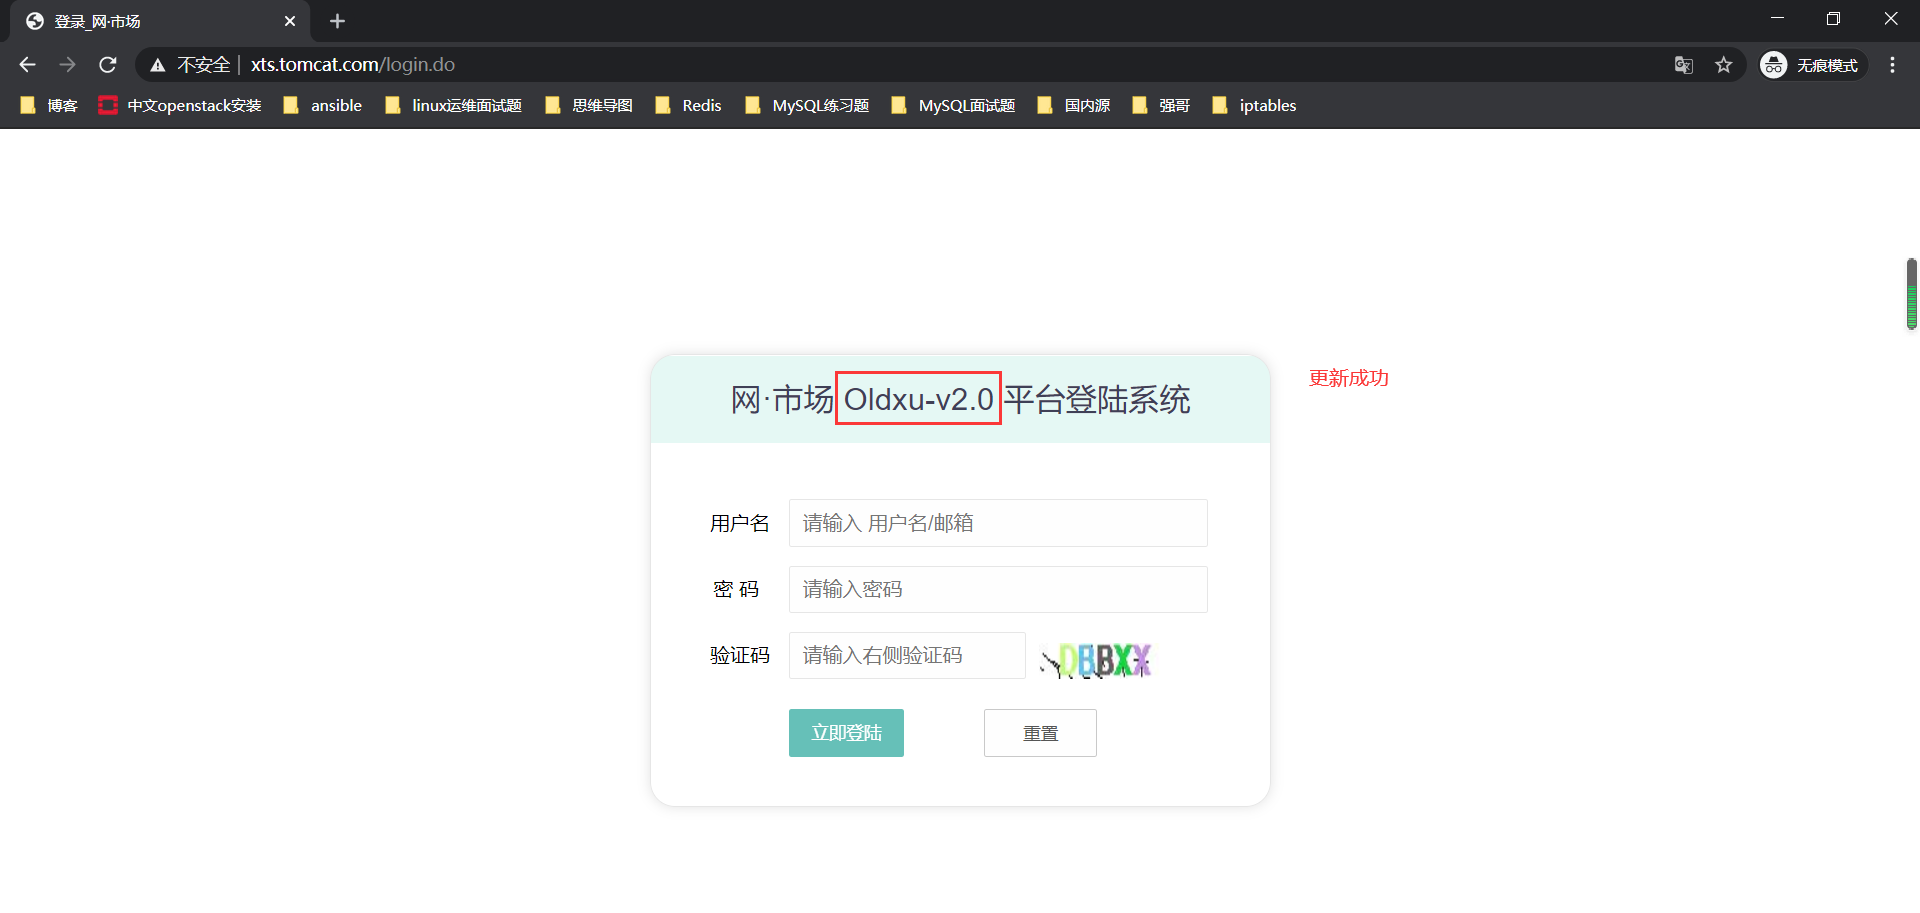Focus the 用户名 username input field
The width and height of the screenshot is (1920, 913).
pyautogui.click(x=998, y=523)
